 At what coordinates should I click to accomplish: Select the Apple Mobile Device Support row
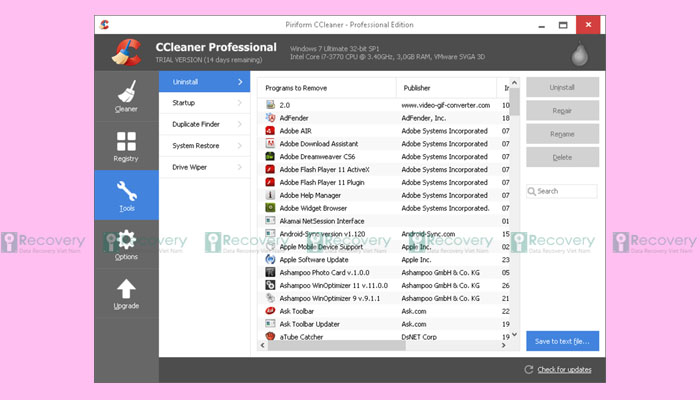coord(384,247)
